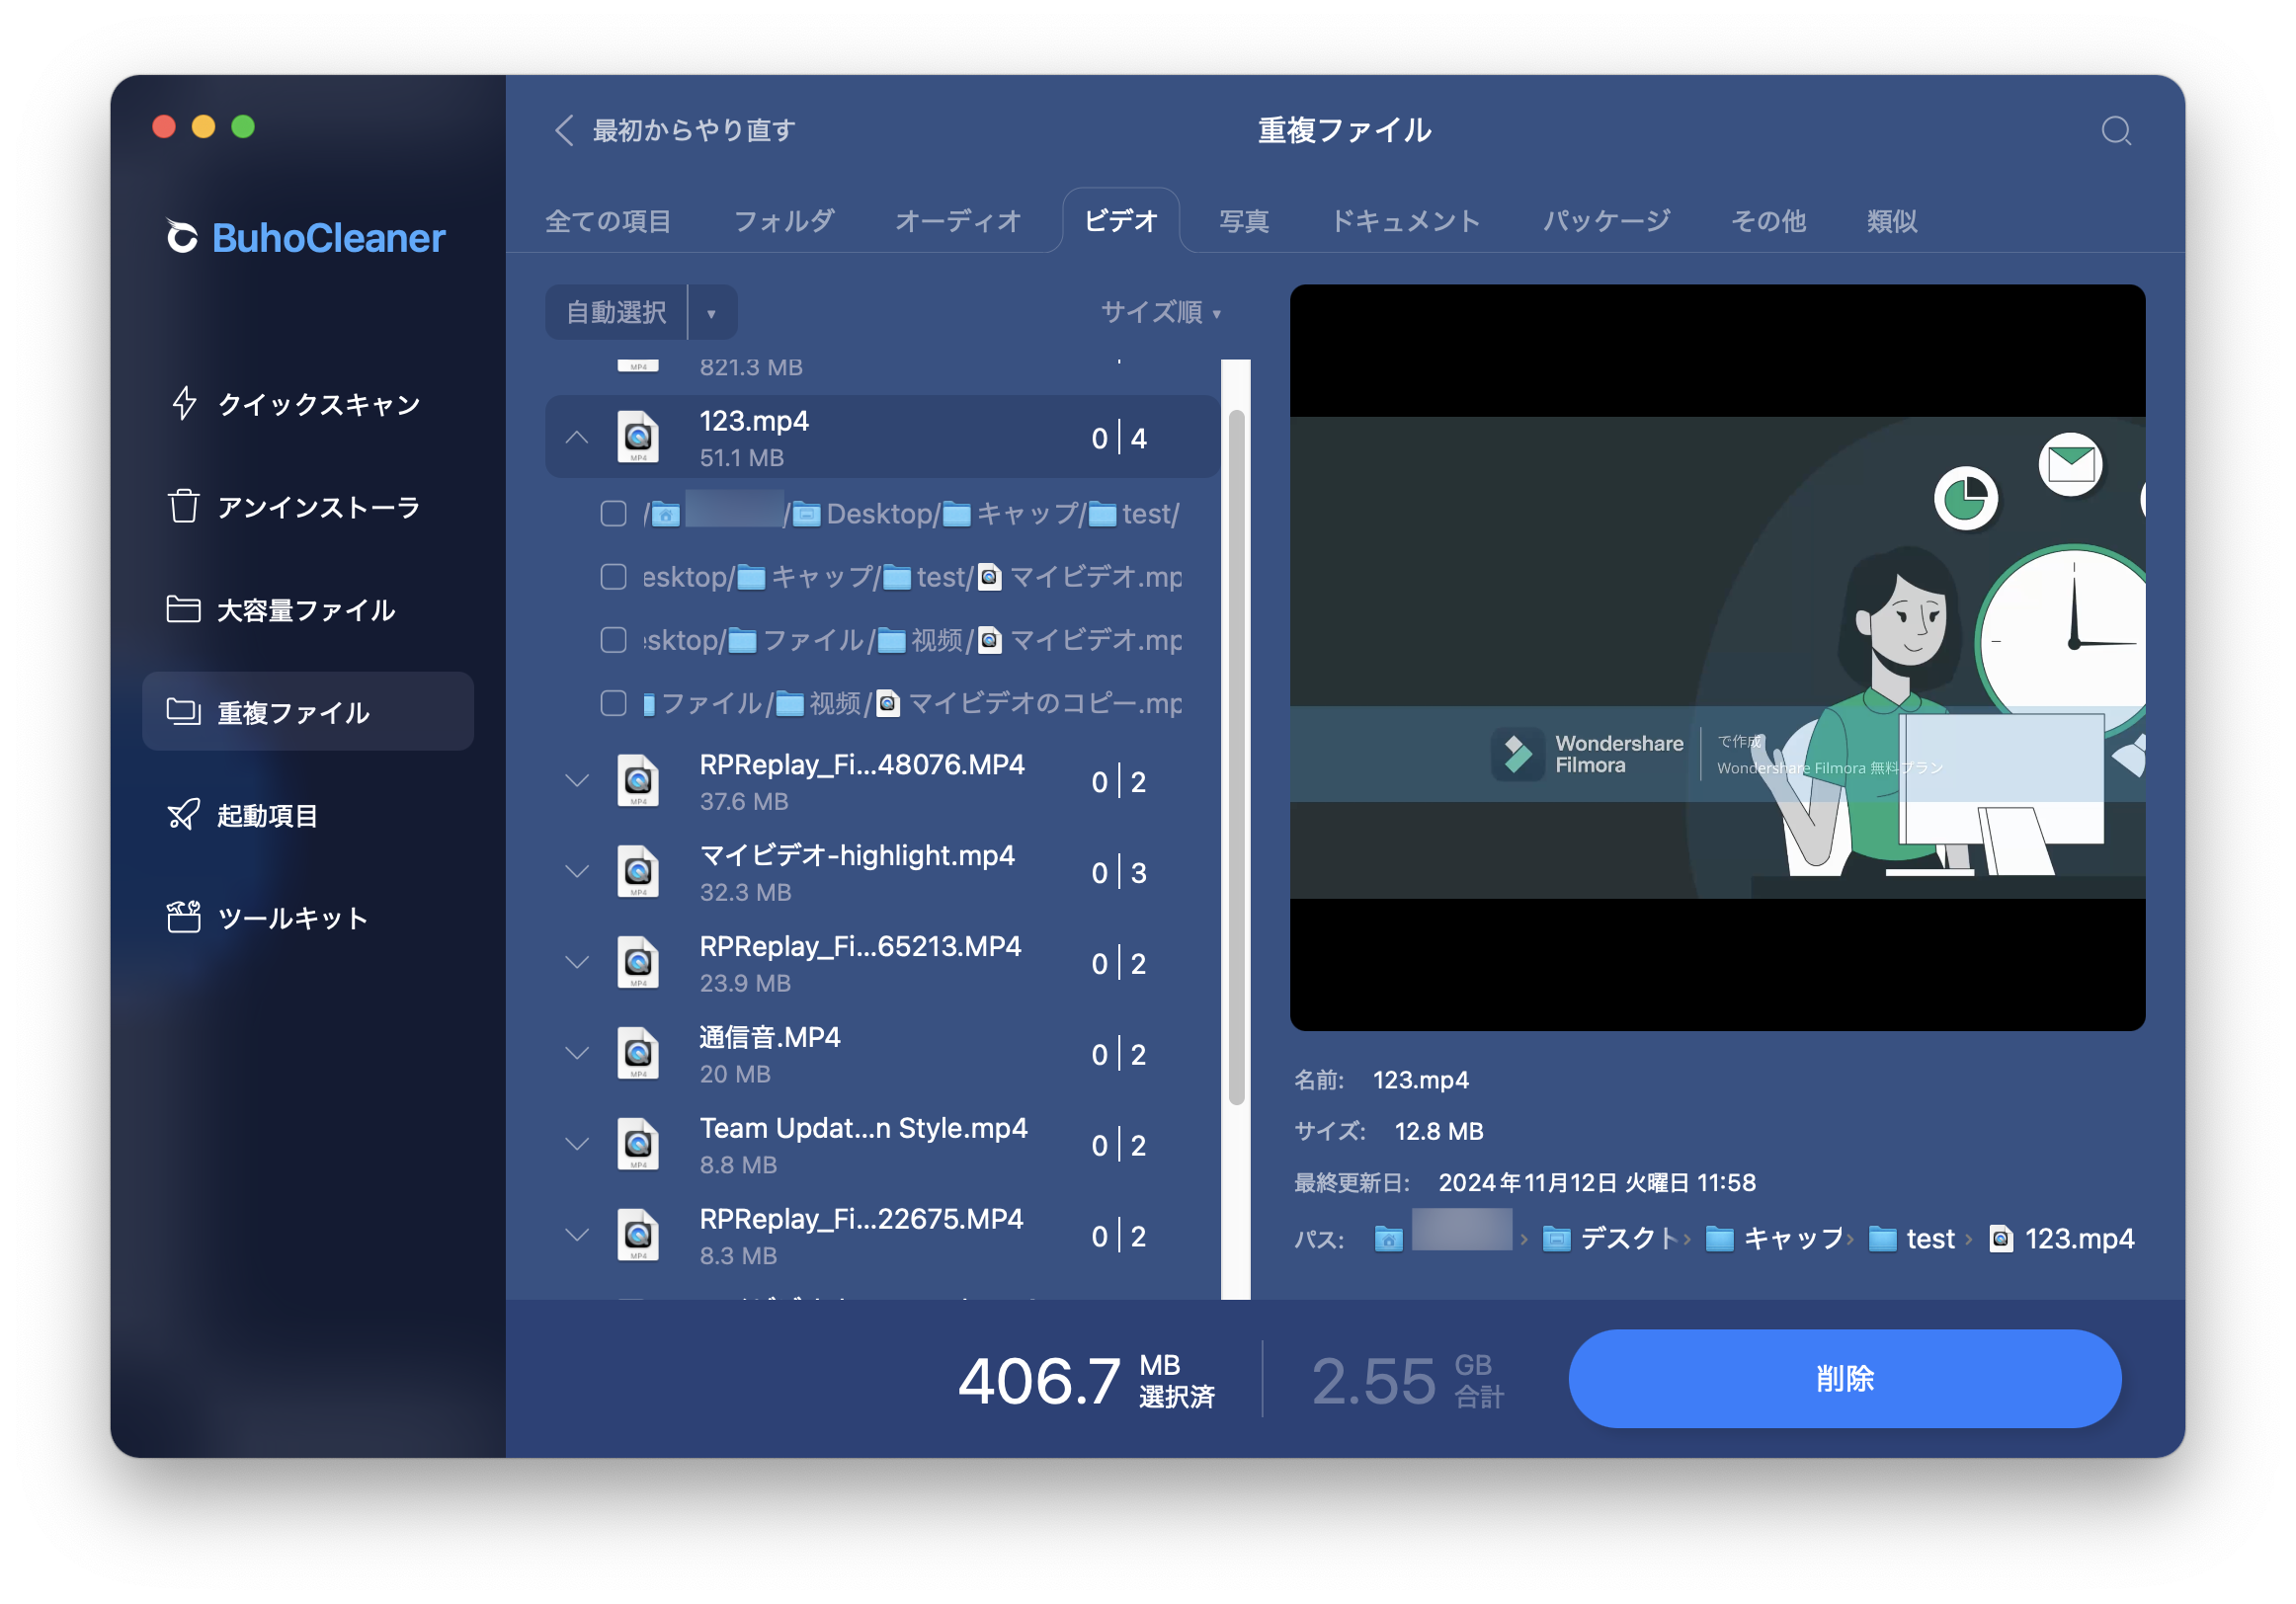This screenshot has height=1604, width=2296.
Task: Click the Large Files folder icon
Action: click(184, 609)
